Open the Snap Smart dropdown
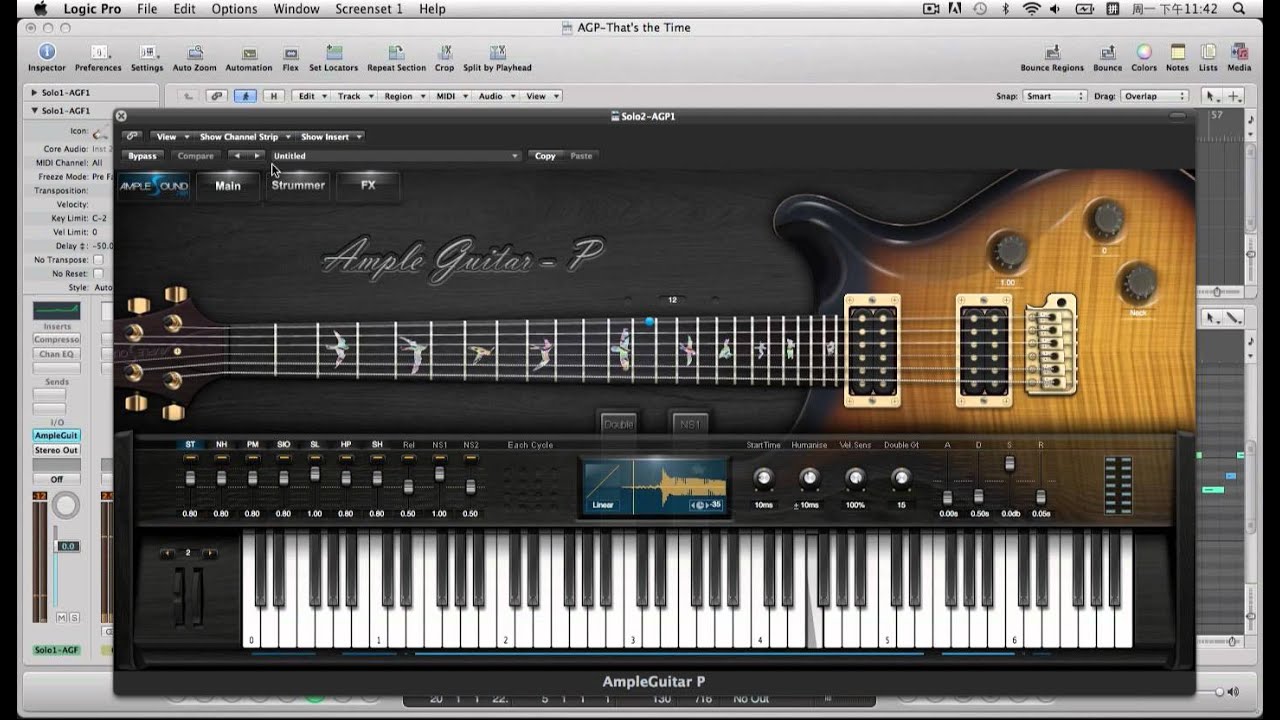Image resolution: width=1280 pixels, height=720 pixels. click(x=1054, y=96)
